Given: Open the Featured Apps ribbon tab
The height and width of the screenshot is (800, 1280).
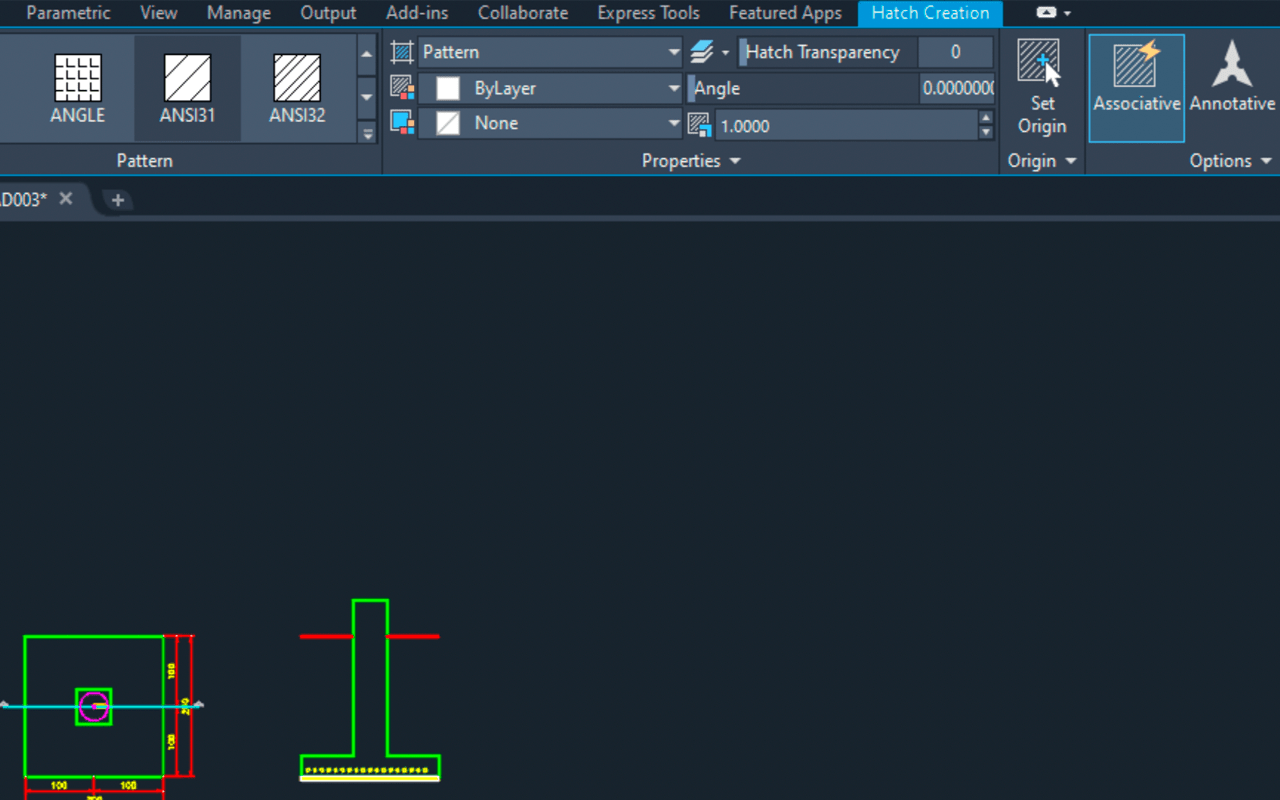Looking at the screenshot, I should 786,13.
